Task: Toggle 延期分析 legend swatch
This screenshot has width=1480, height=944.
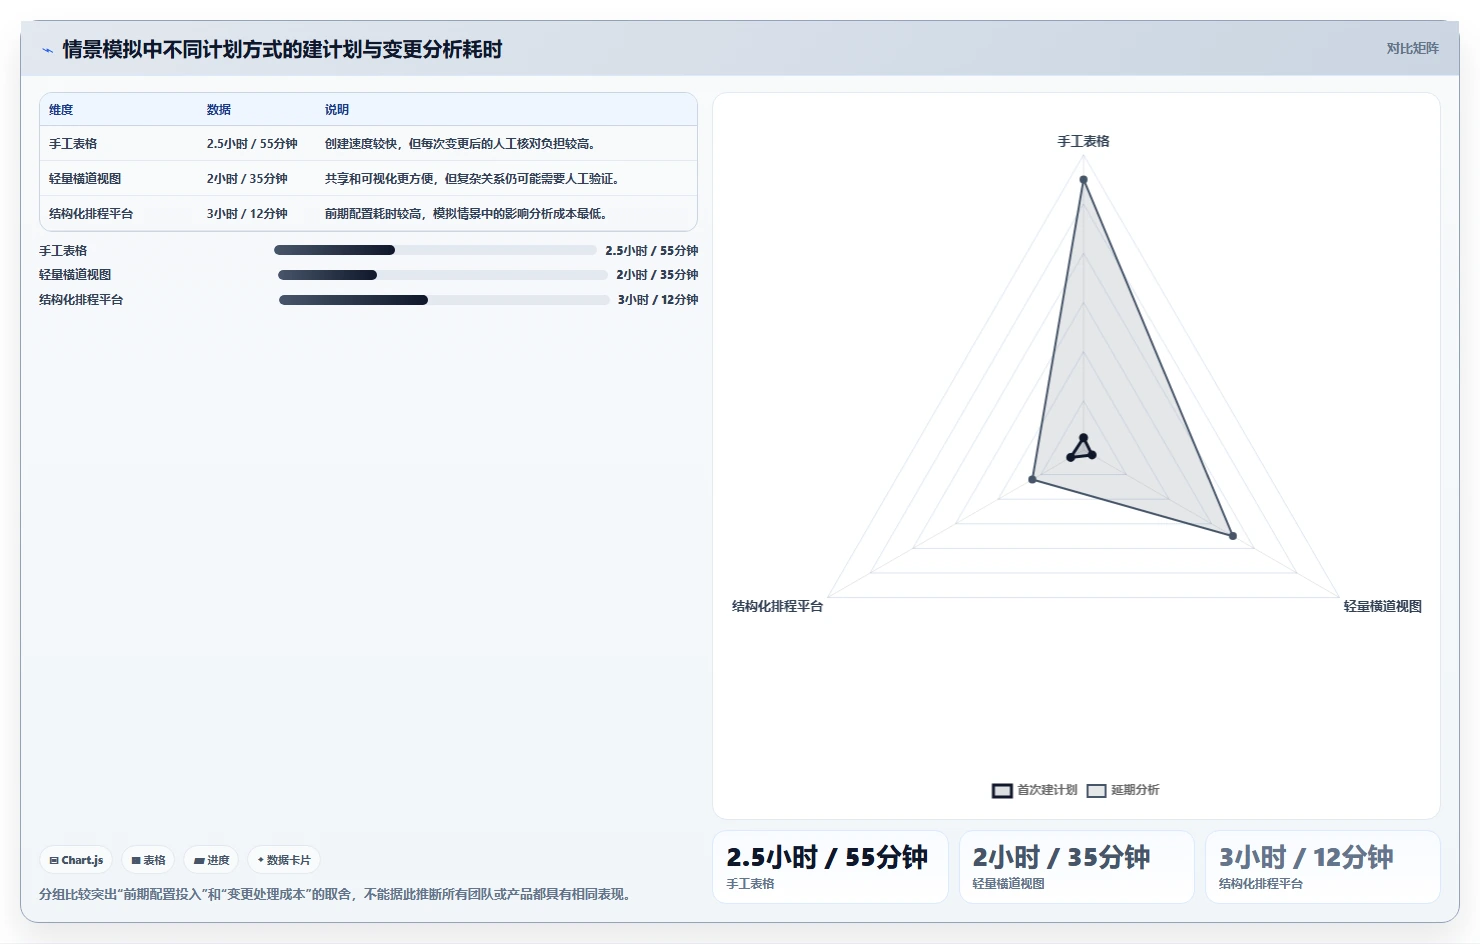Action: [x=1096, y=790]
